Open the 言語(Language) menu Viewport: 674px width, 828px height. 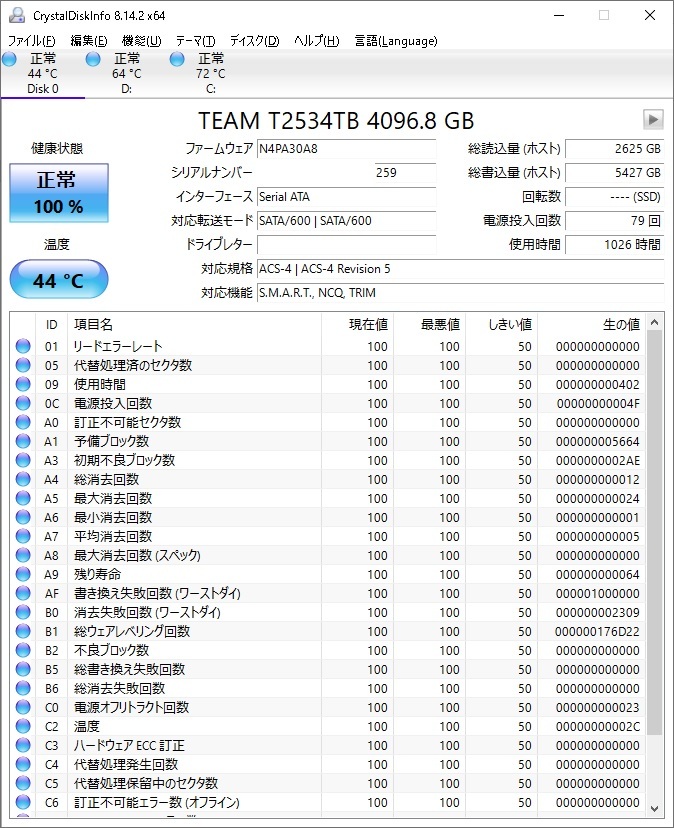[x=396, y=41]
